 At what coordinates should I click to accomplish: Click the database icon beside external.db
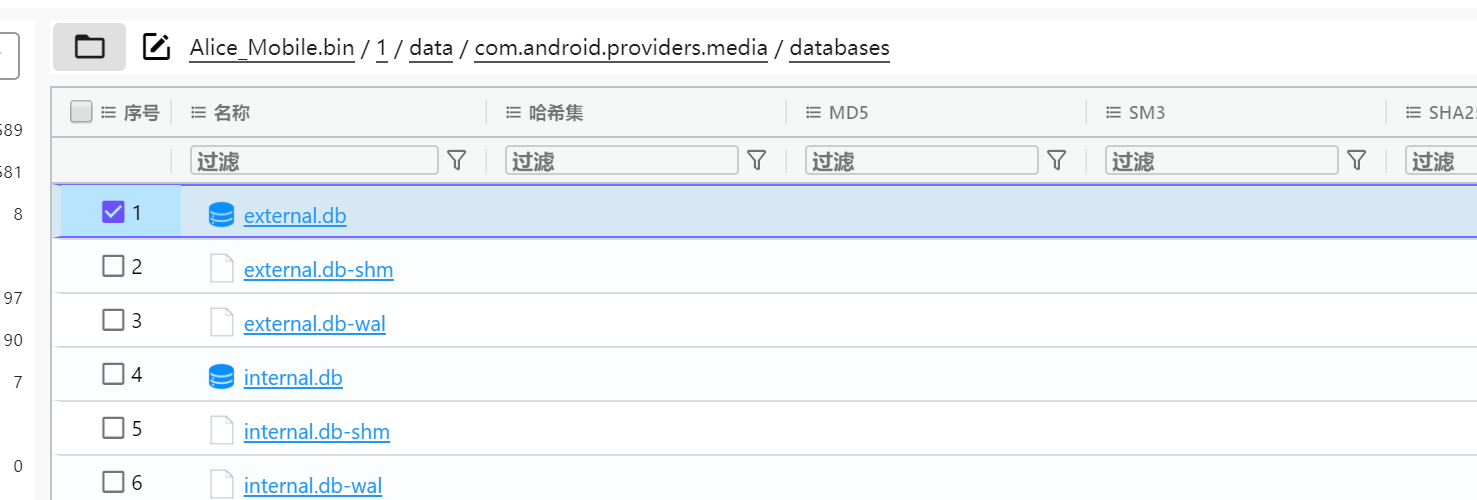point(221,215)
